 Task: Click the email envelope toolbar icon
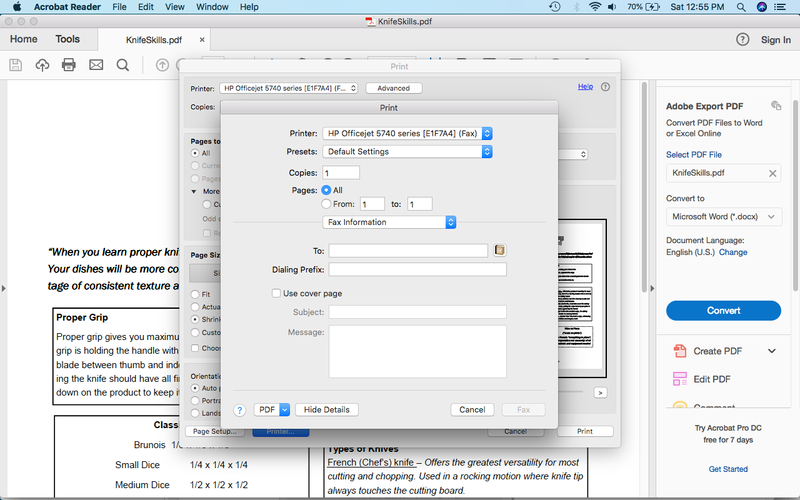point(96,65)
